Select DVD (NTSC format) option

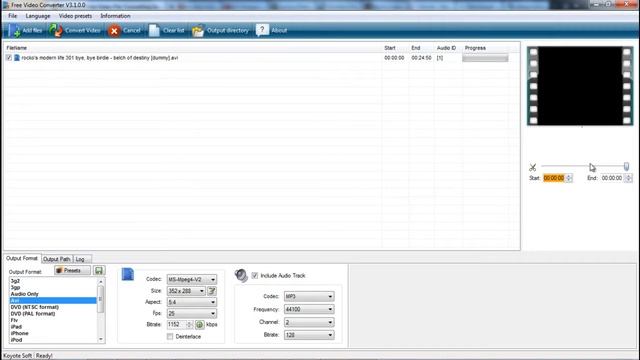53,307
